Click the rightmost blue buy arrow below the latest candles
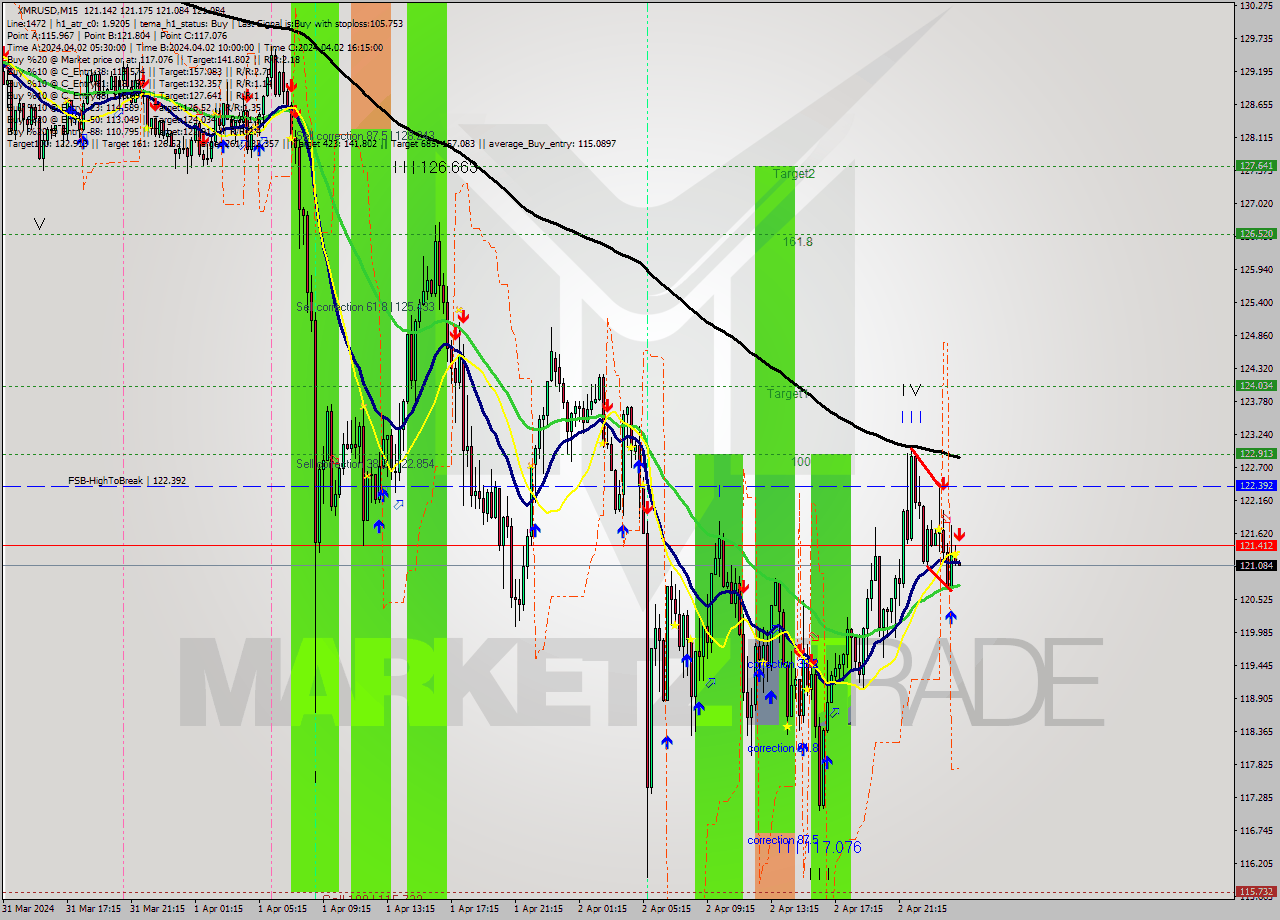 click(x=950, y=617)
